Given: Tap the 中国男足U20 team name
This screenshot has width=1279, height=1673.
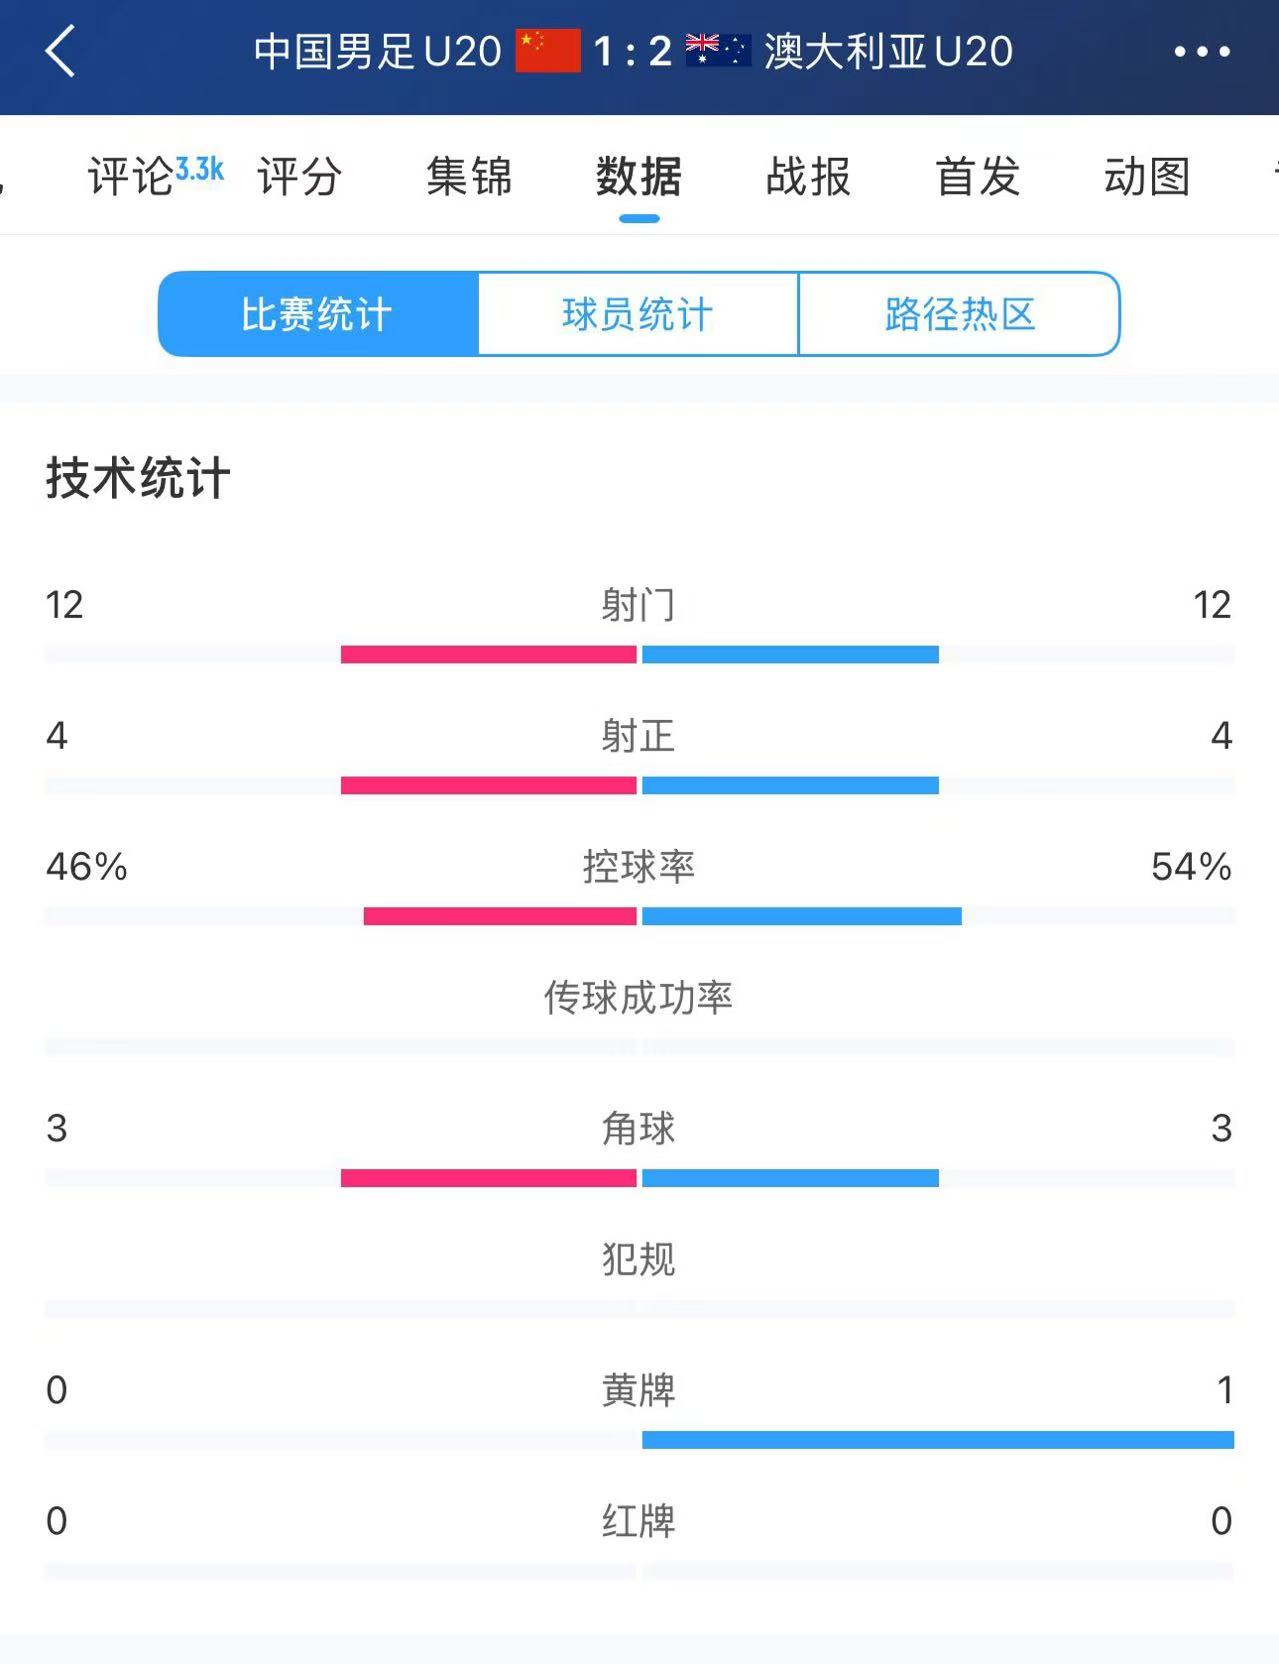Looking at the screenshot, I should [x=377, y=52].
